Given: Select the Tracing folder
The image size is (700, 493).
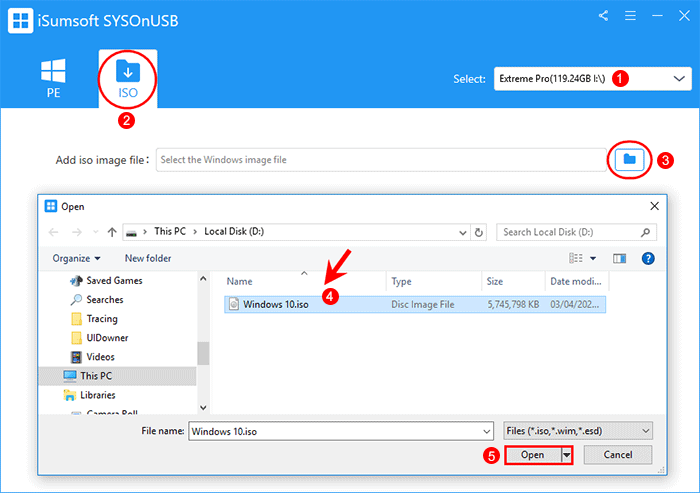Looking at the screenshot, I should (x=95, y=319).
